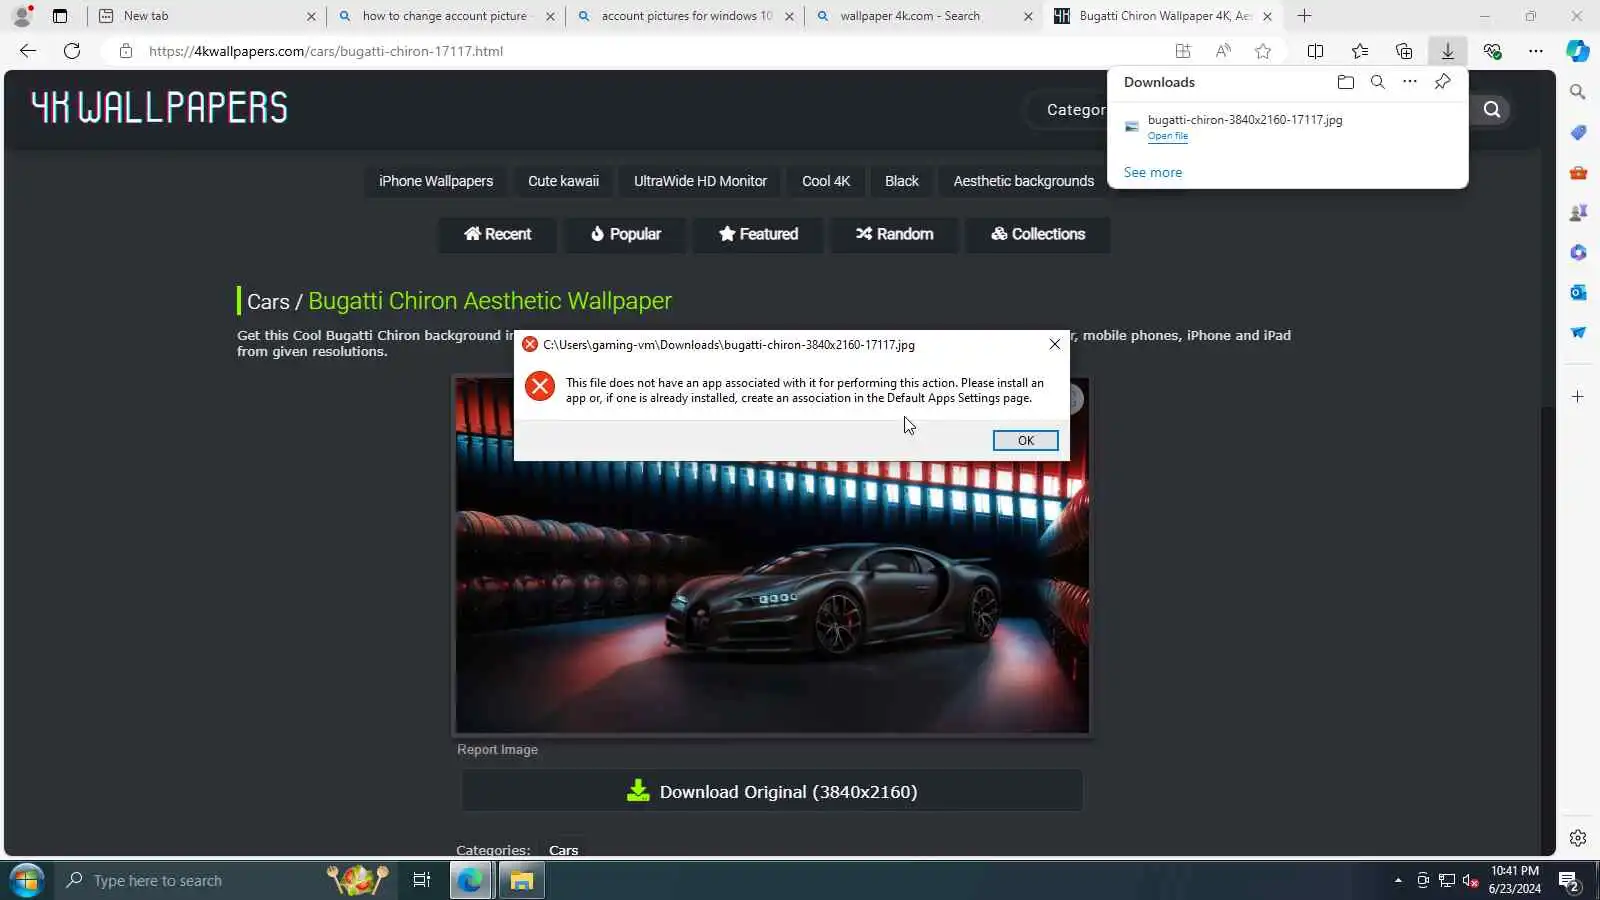The width and height of the screenshot is (1600, 900).
Task: Open Task View on taskbar
Action: click(421, 880)
